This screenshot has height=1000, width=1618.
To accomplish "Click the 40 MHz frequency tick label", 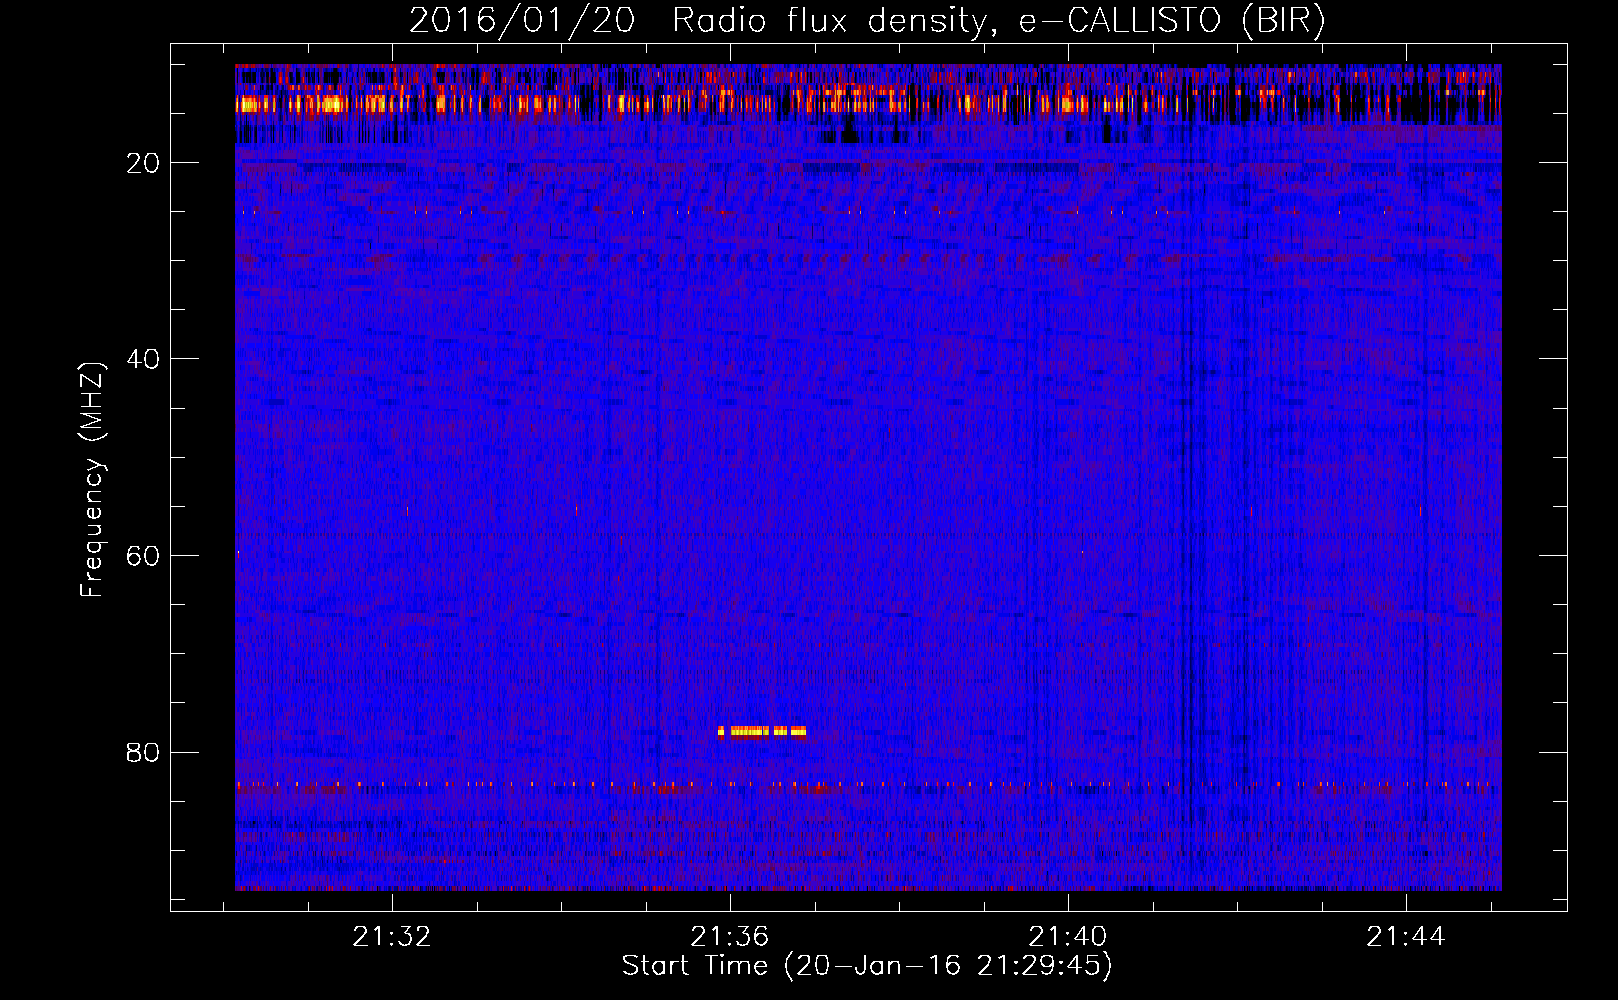I will [x=143, y=359].
